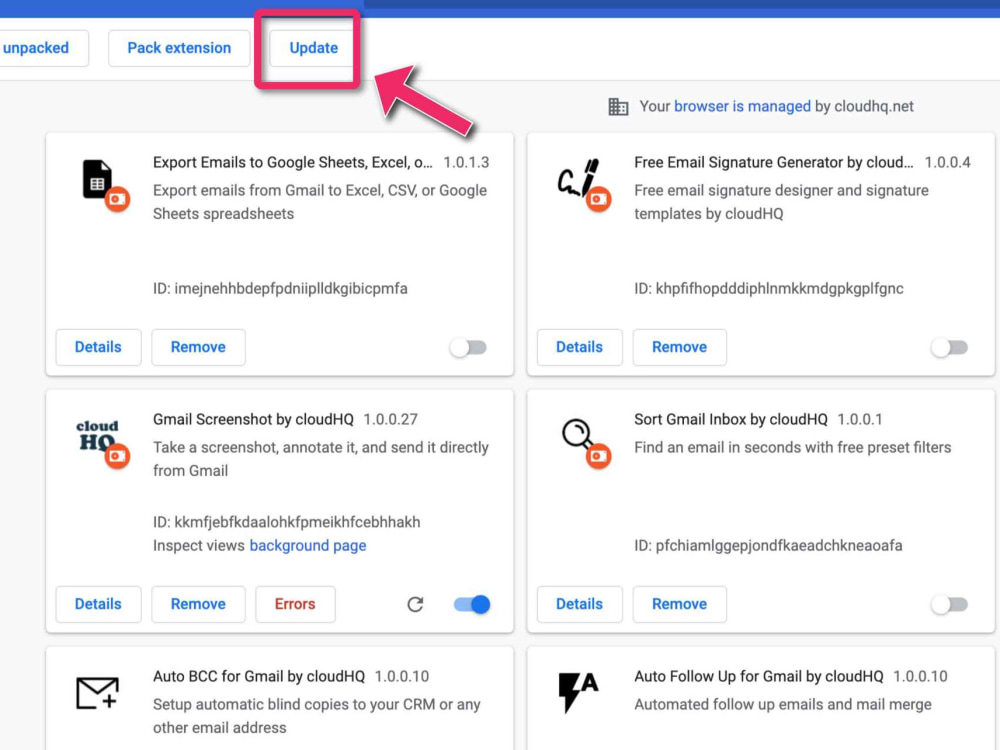Enable the Sort Gmail Inbox extension

(950, 604)
